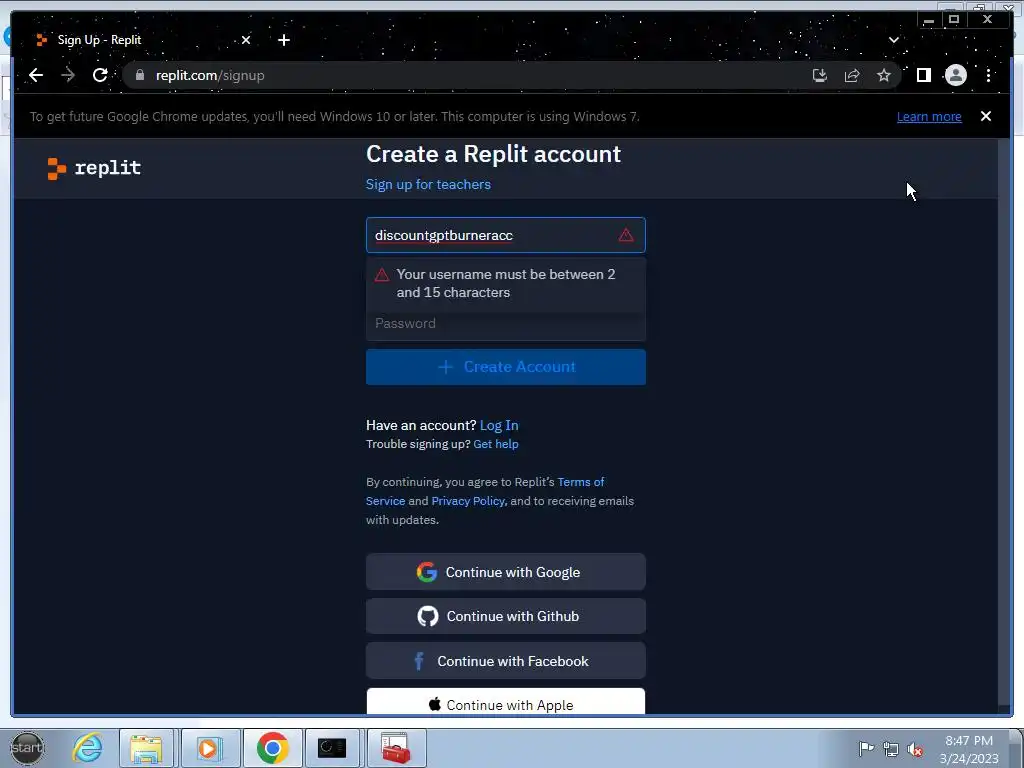The image size is (1024, 768).
Task: Open Sign up for teachers link
Action: (428, 184)
